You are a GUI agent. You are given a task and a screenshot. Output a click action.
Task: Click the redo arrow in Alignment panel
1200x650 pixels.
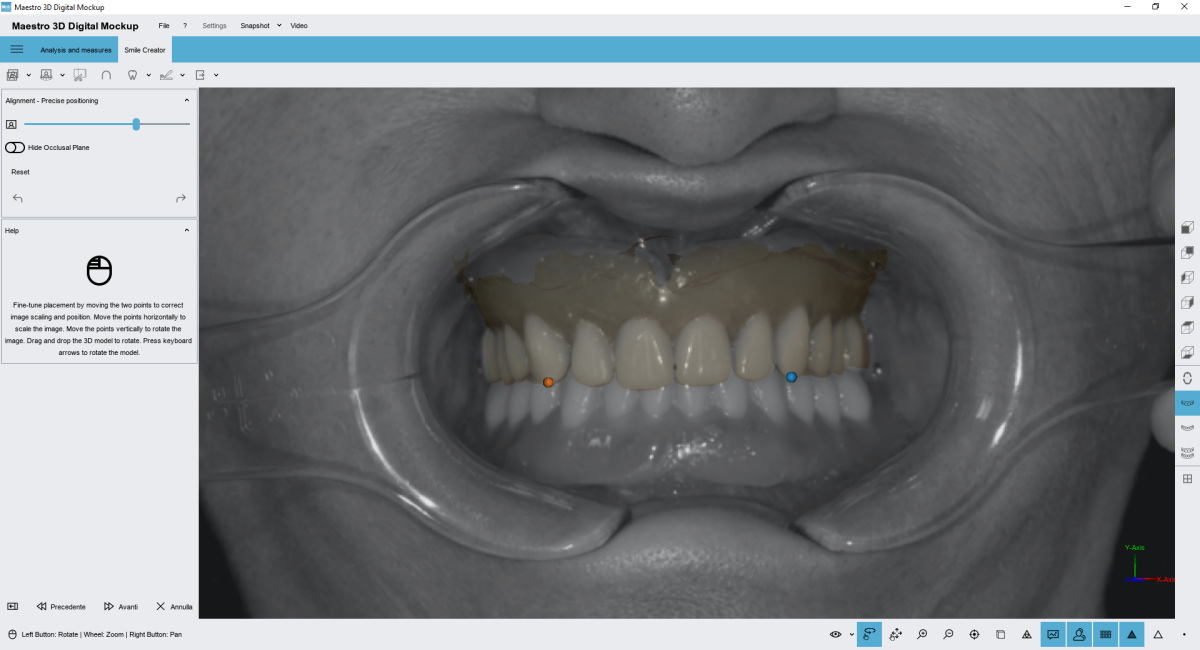tap(181, 198)
